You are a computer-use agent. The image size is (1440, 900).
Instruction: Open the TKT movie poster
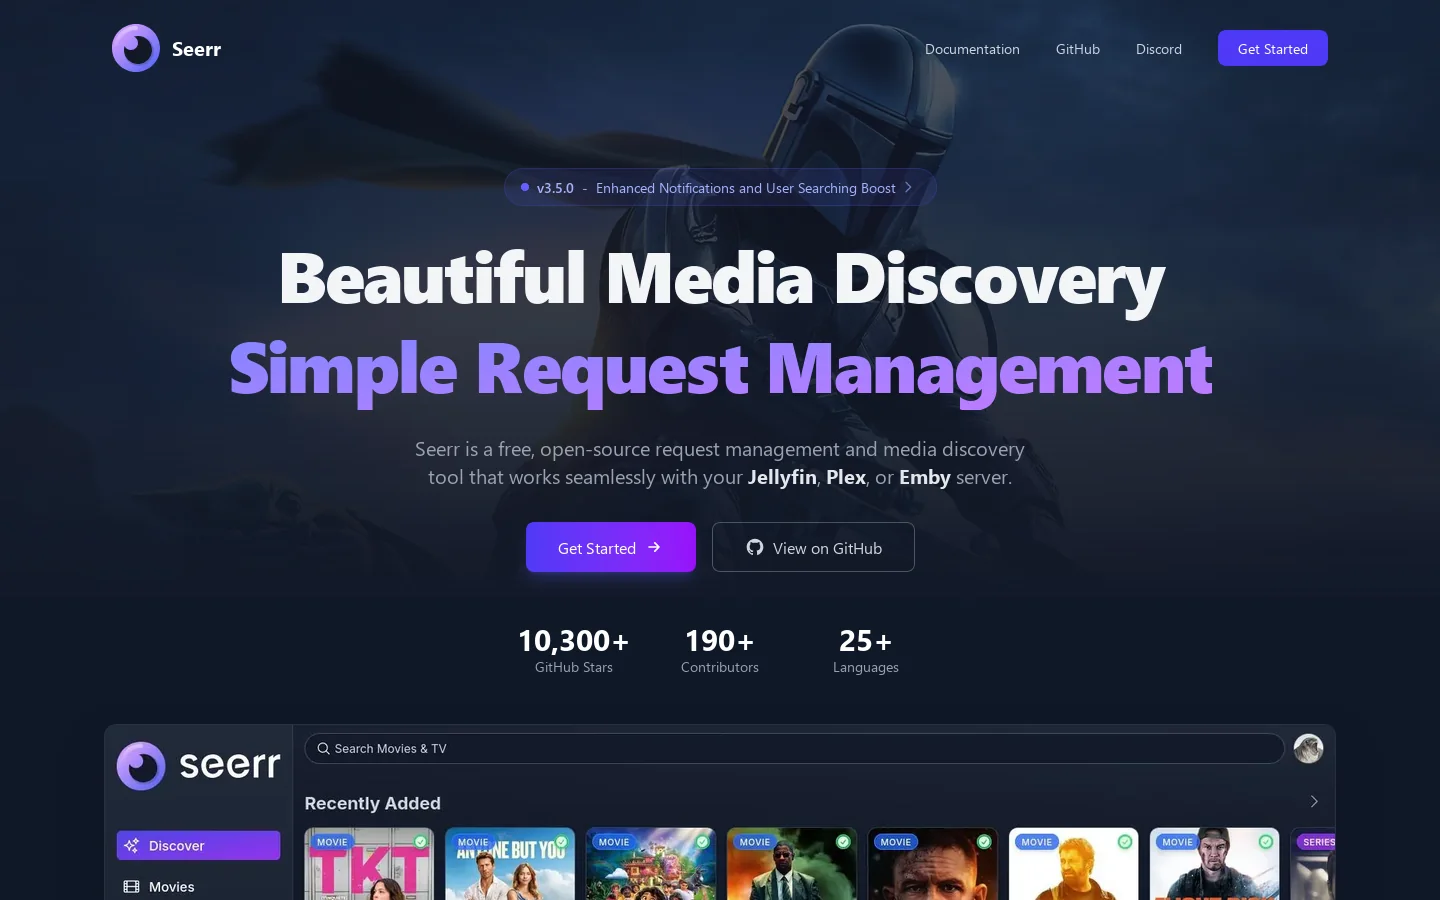pyautogui.click(x=369, y=866)
